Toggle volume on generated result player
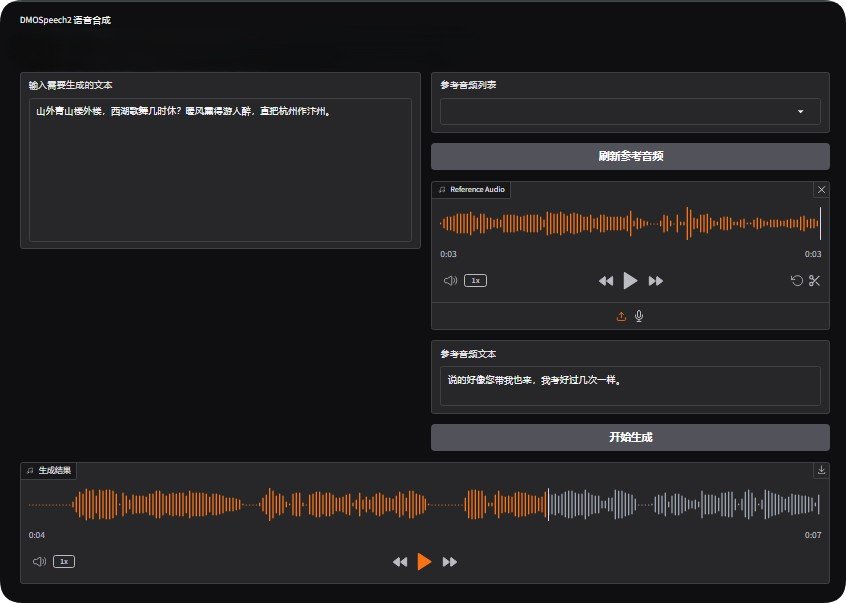Screen dimensions: 846x603 click(x=39, y=562)
